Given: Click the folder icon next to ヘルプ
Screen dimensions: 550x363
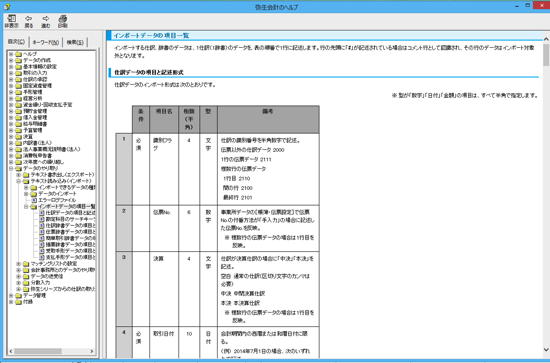Looking at the screenshot, I should coord(19,54).
